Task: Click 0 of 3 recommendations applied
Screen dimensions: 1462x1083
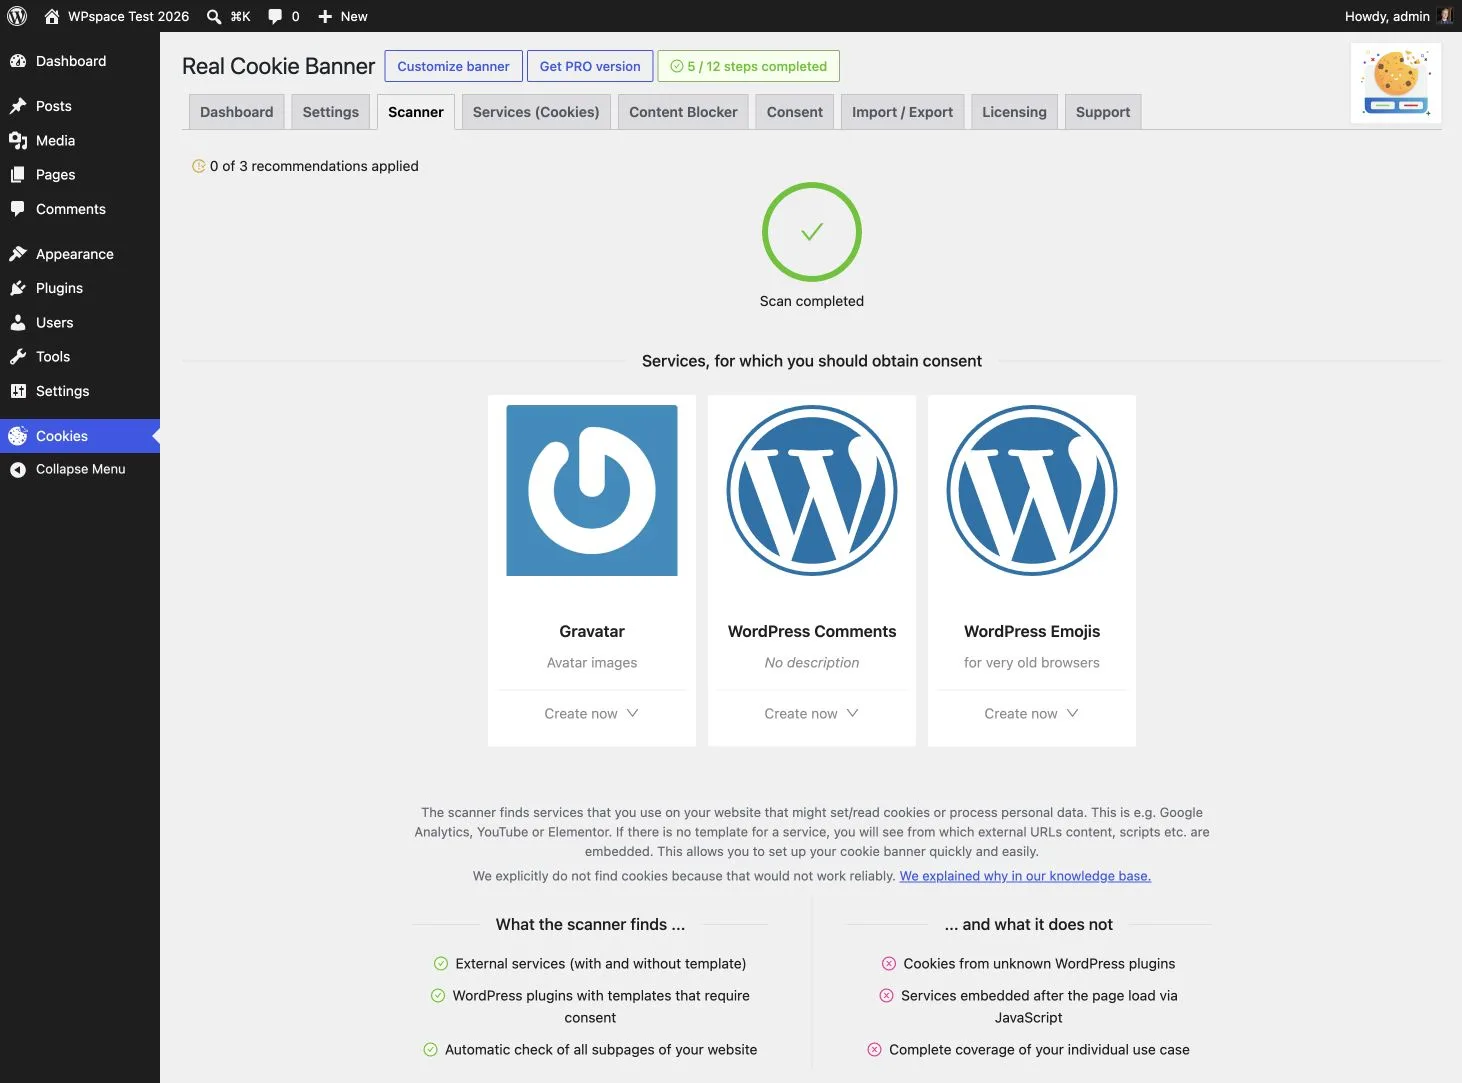Action: (305, 166)
